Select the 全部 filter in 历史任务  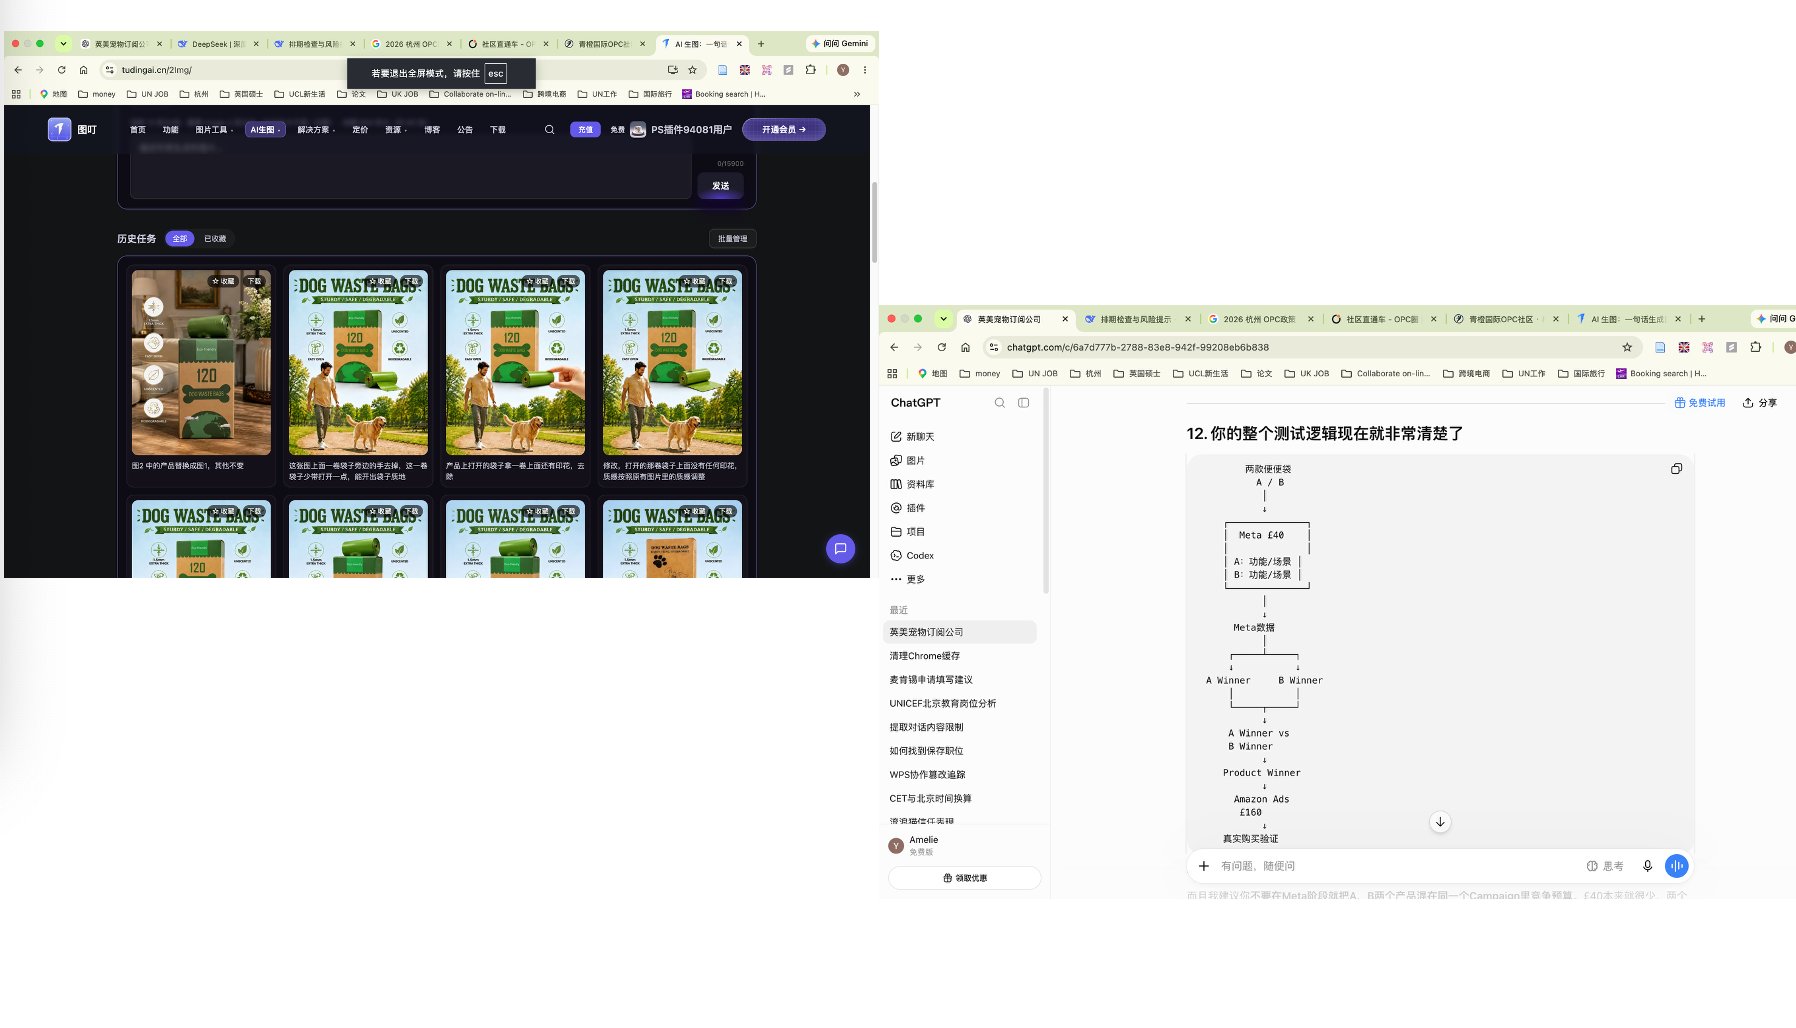pos(180,239)
